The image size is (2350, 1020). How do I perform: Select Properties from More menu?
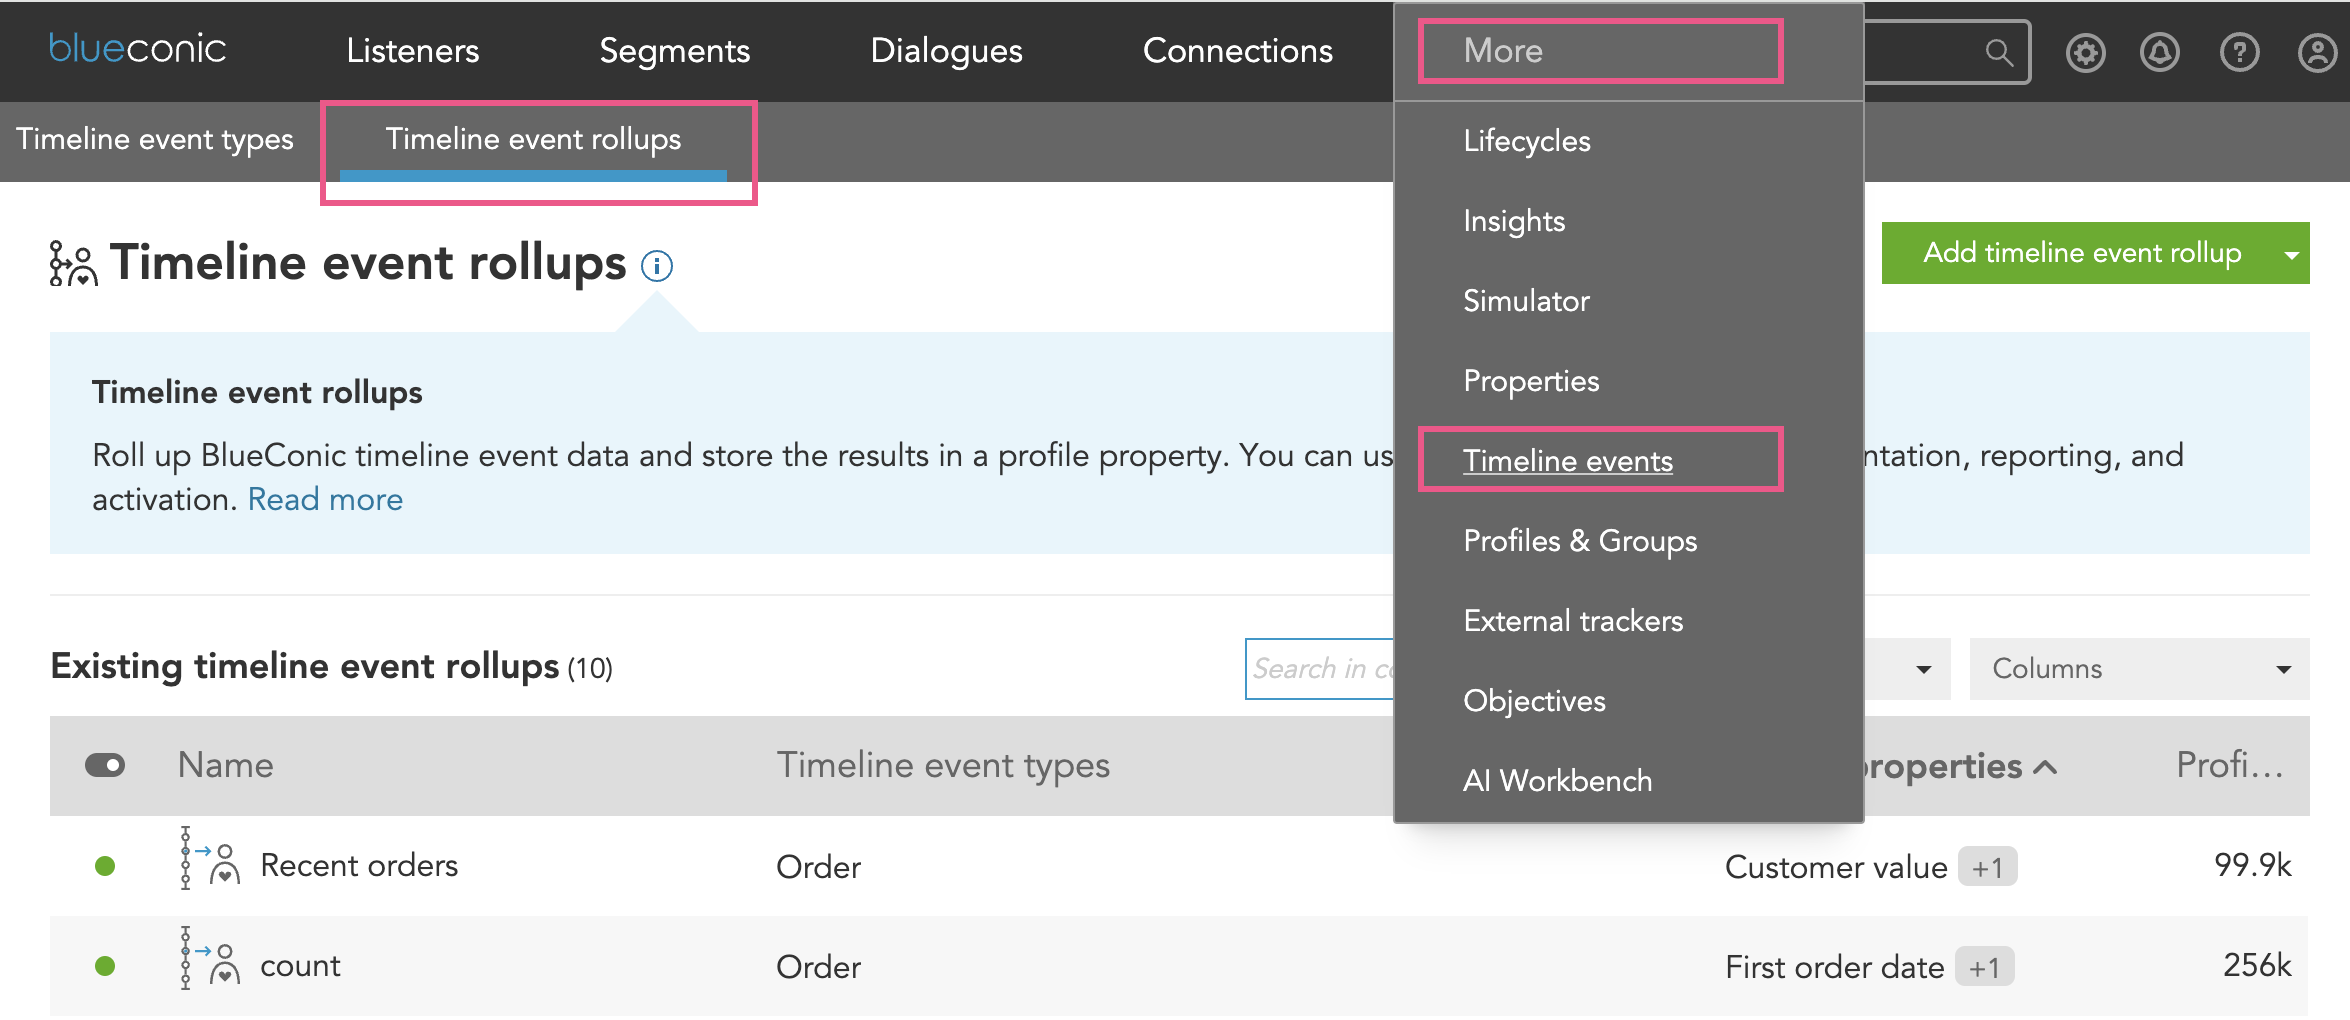(1530, 381)
